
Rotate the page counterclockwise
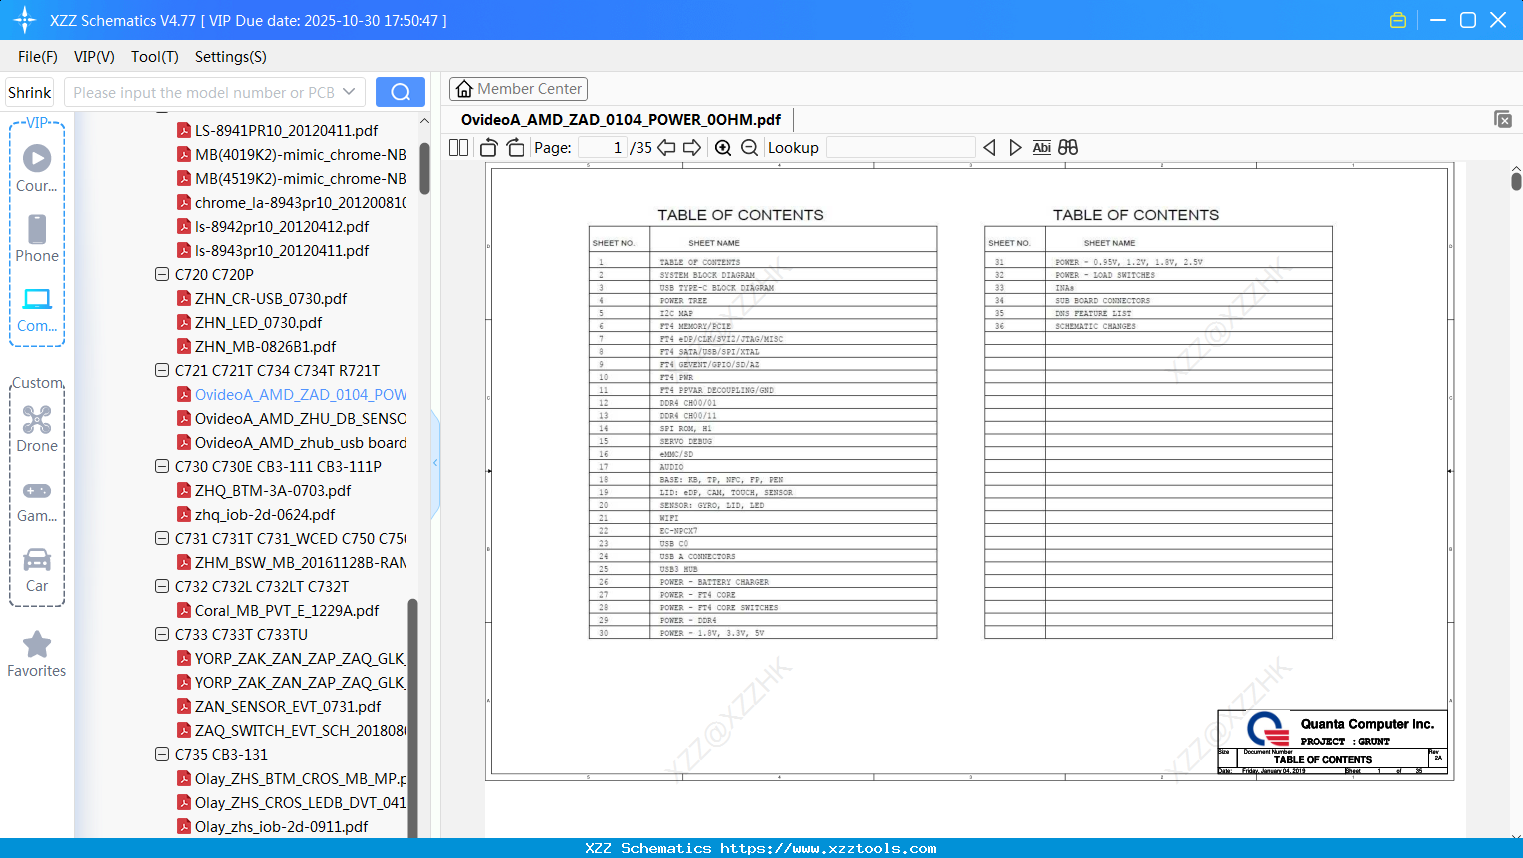pyautogui.click(x=489, y=148)
